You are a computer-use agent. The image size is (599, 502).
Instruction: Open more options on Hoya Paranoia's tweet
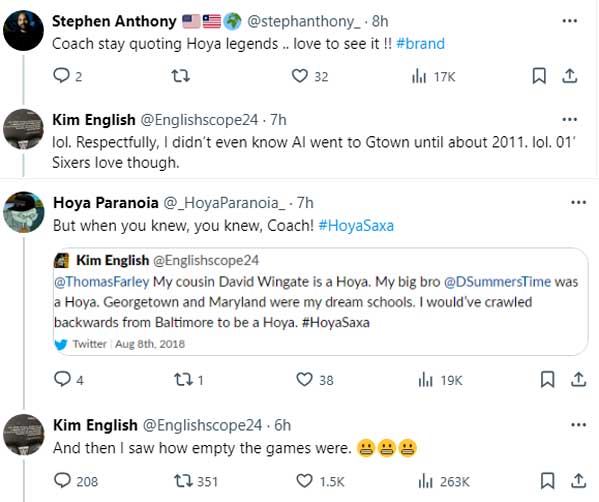[x=578, y=202]
